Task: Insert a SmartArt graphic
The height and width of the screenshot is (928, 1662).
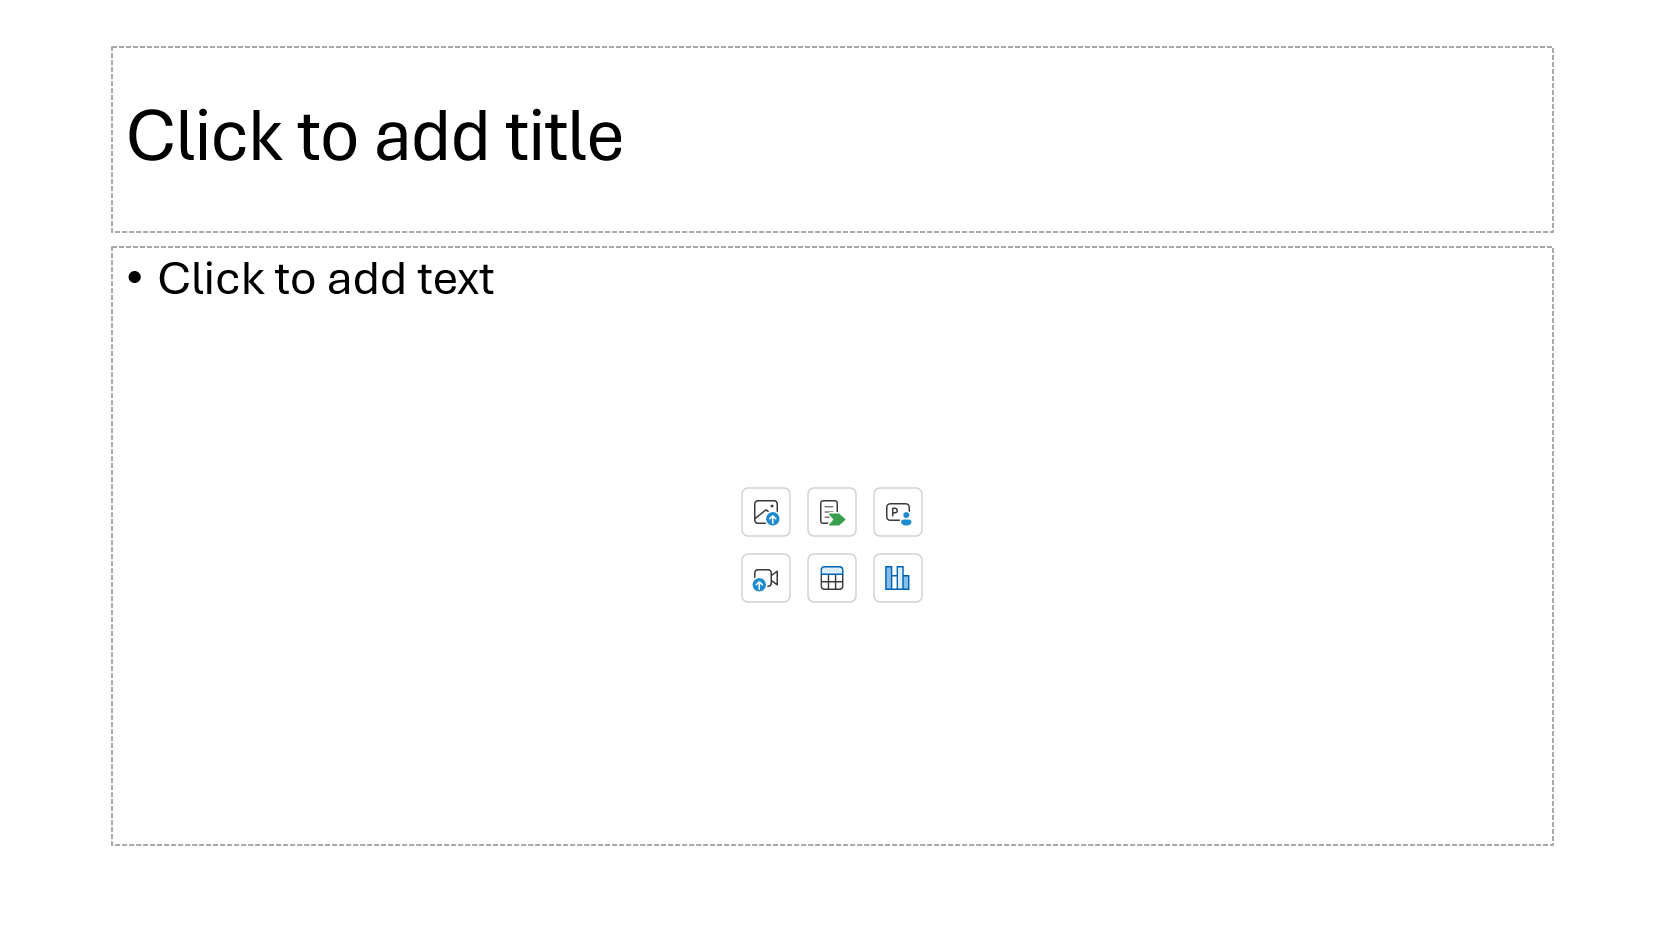Action: click(x=832, y=513)
